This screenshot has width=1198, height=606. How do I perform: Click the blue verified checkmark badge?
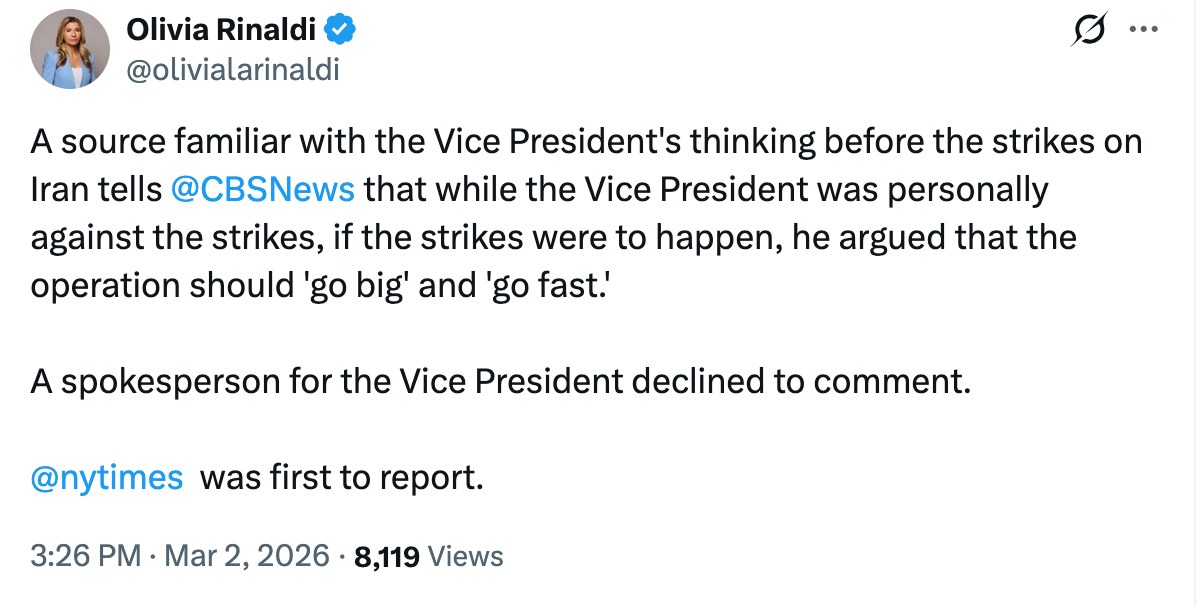tap(341, 31)
